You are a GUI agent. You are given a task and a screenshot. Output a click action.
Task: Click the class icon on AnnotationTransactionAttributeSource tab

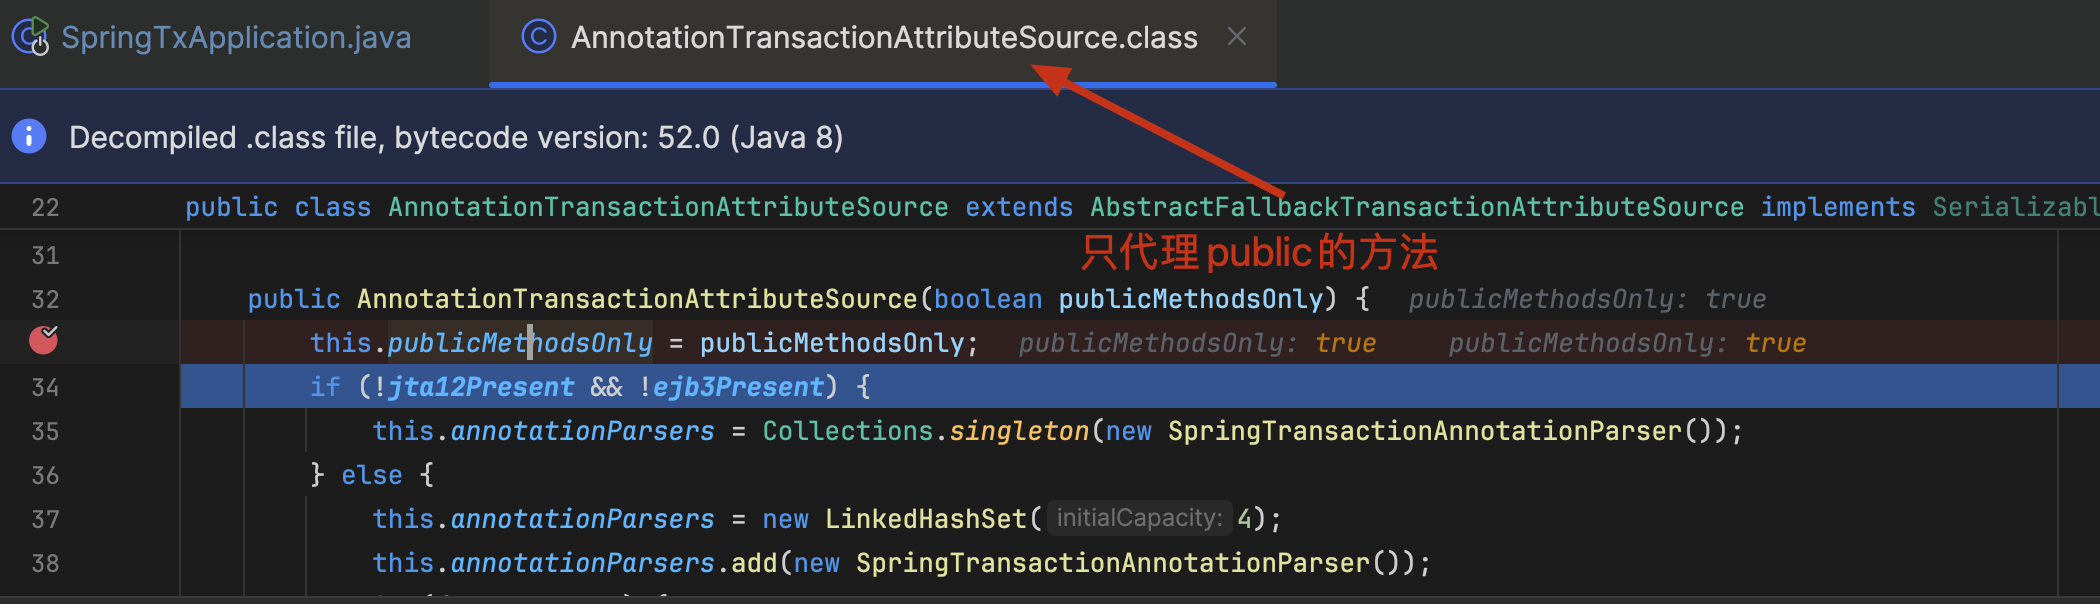[x=538, y=37]
